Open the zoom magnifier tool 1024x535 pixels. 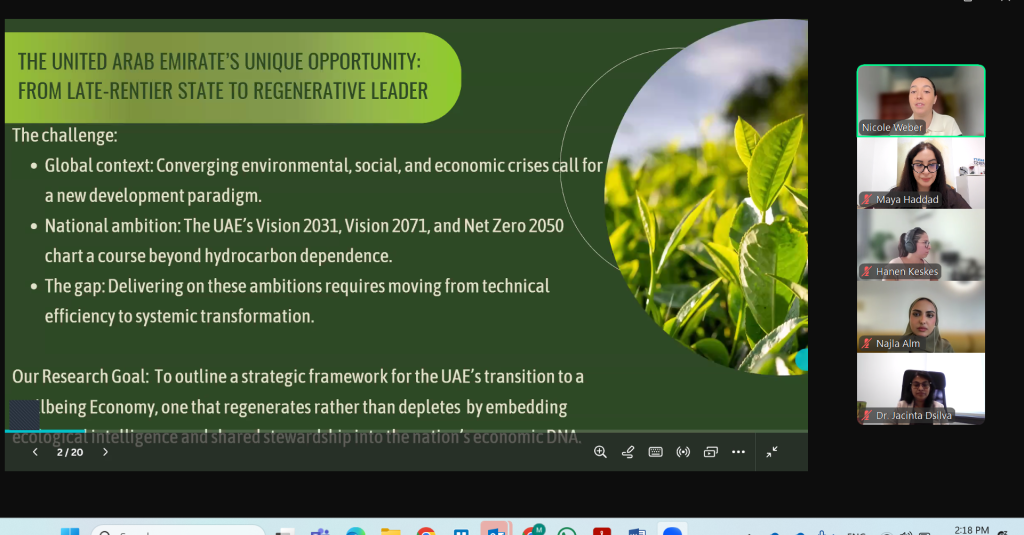click(600, 452)
